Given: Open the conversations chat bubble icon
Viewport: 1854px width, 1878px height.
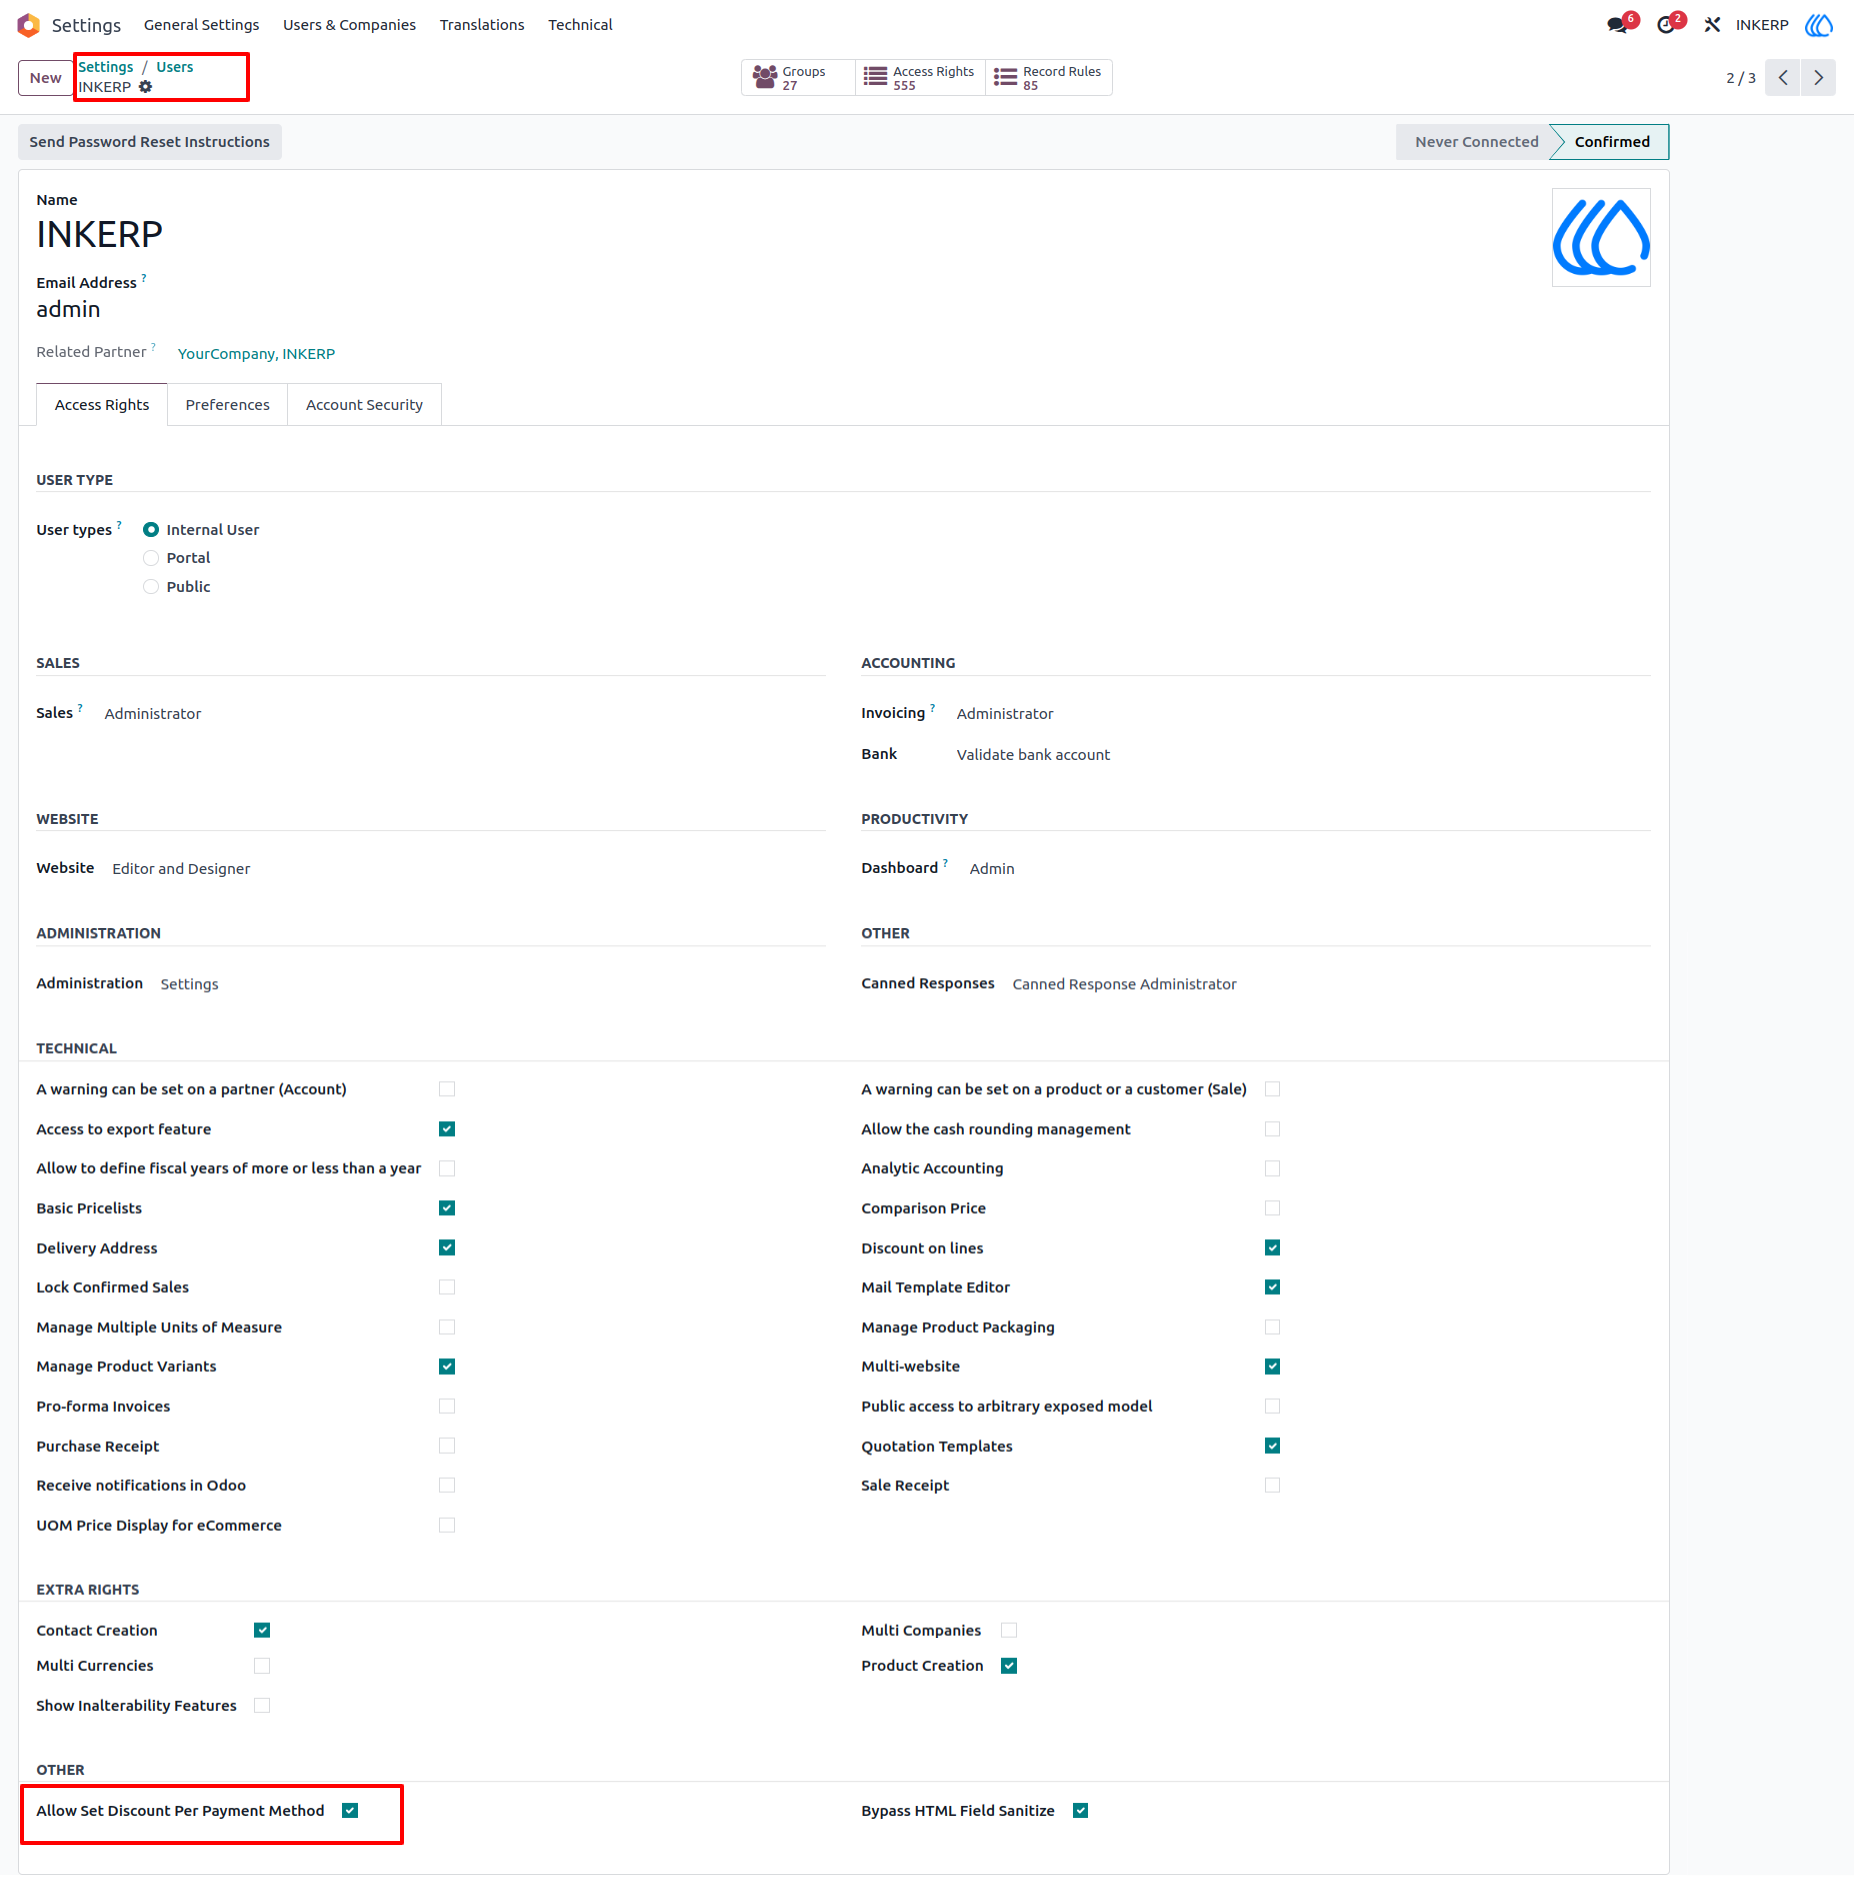Looking at the screenshot, I should coord(1617,25).
